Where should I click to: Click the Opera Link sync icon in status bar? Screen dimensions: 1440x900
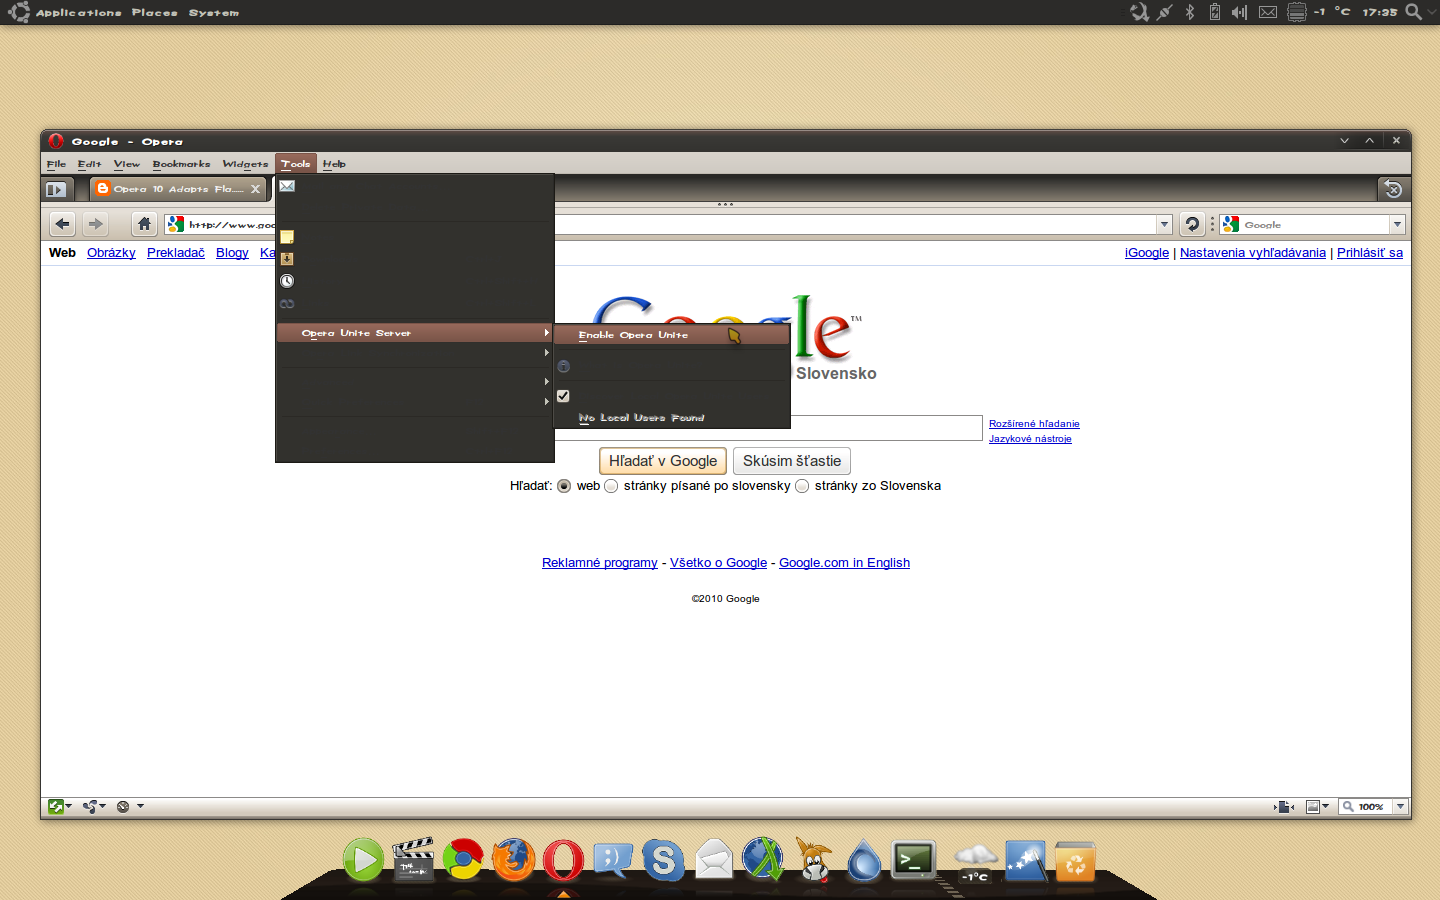pos(56,807)
